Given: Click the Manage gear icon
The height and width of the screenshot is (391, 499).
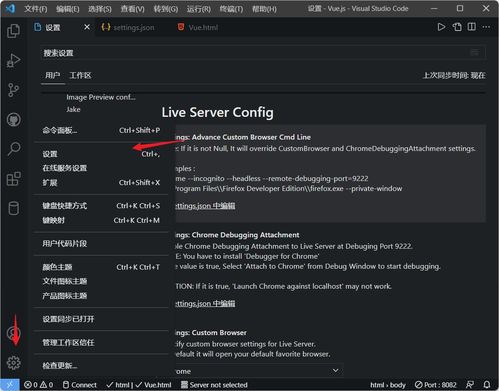Looking at the screenshot, I should click(x=13, y=362).
